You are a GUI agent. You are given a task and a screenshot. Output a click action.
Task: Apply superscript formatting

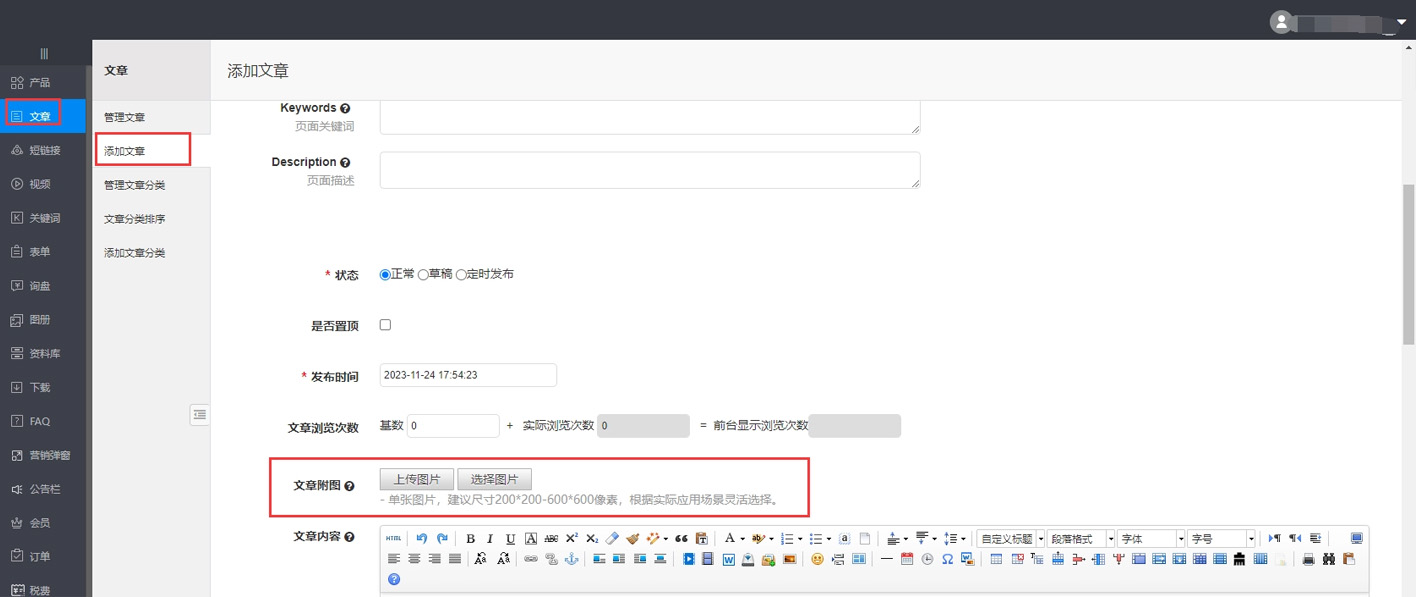click(x=571, y=538)
